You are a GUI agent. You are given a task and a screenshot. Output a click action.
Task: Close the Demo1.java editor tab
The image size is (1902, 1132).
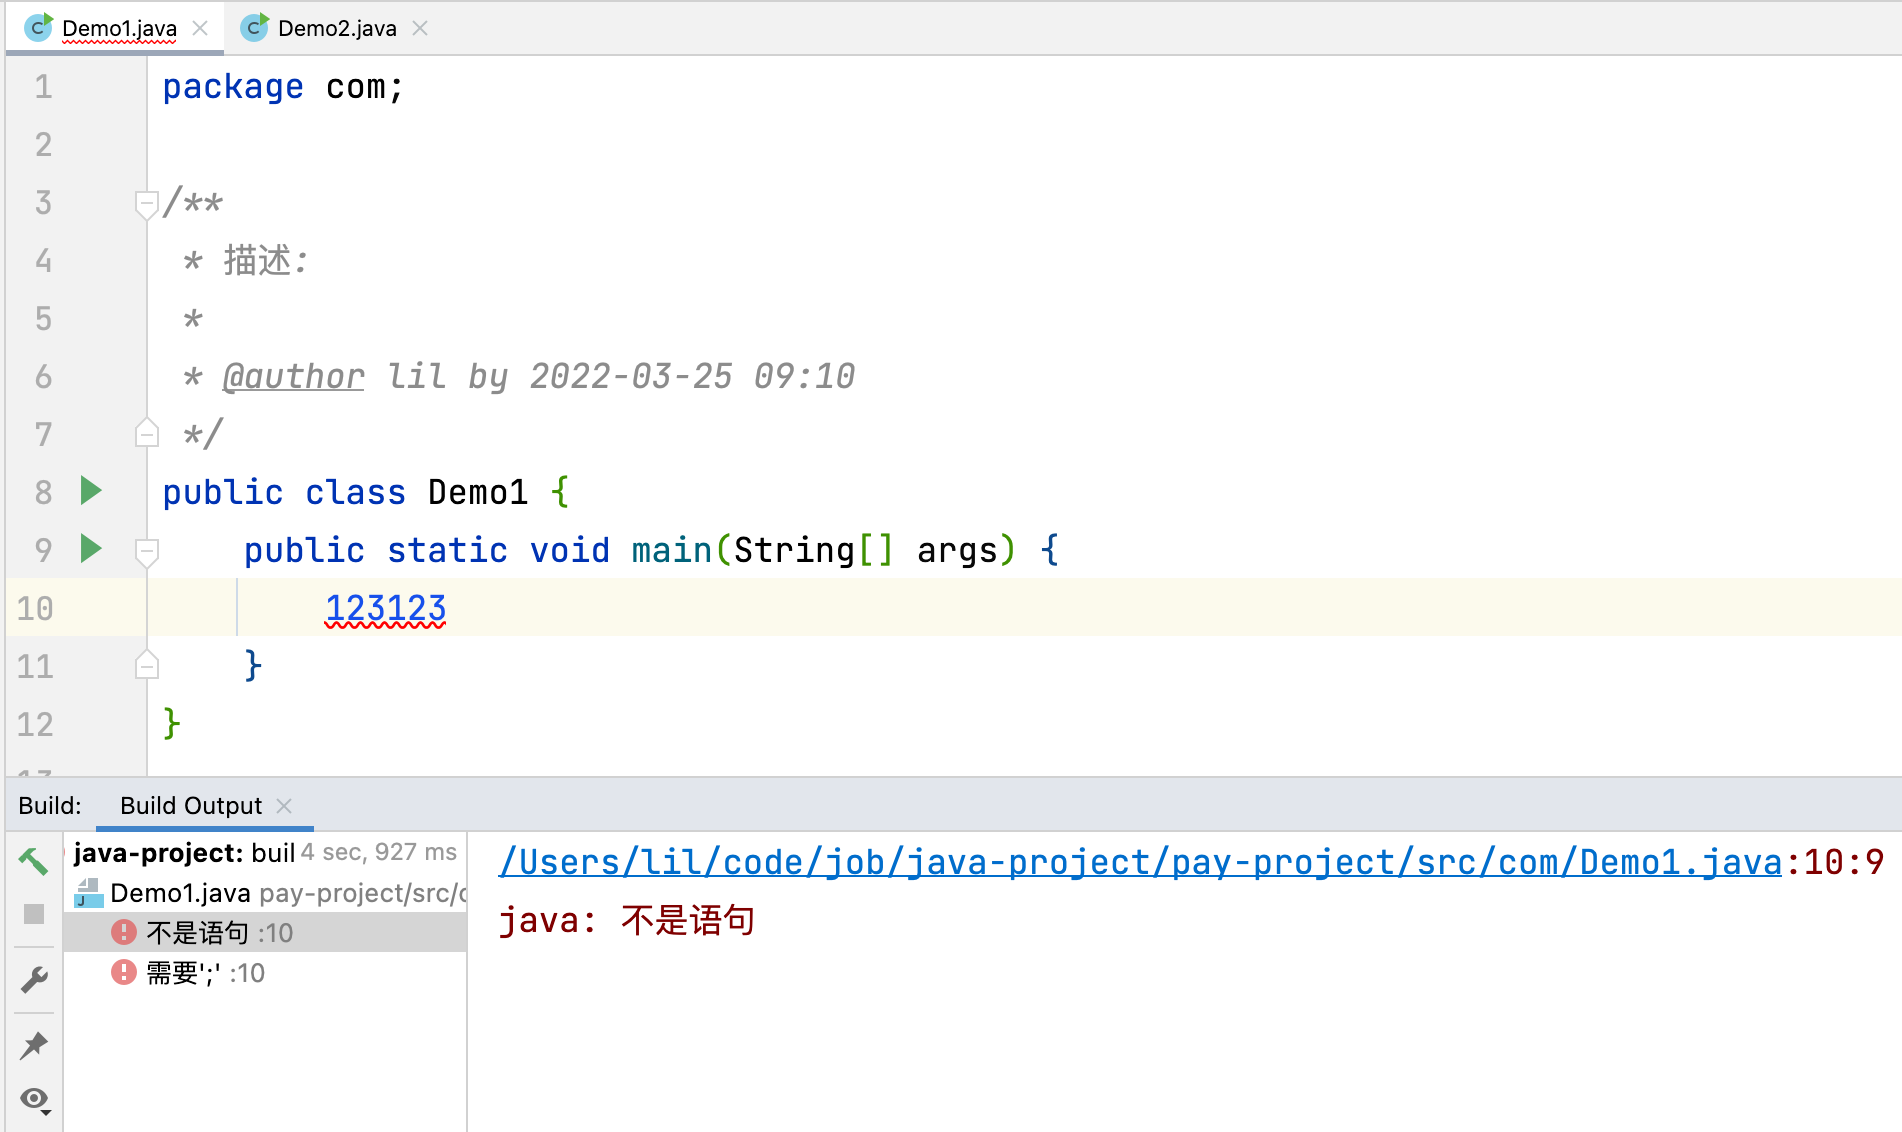coord(199,27)
